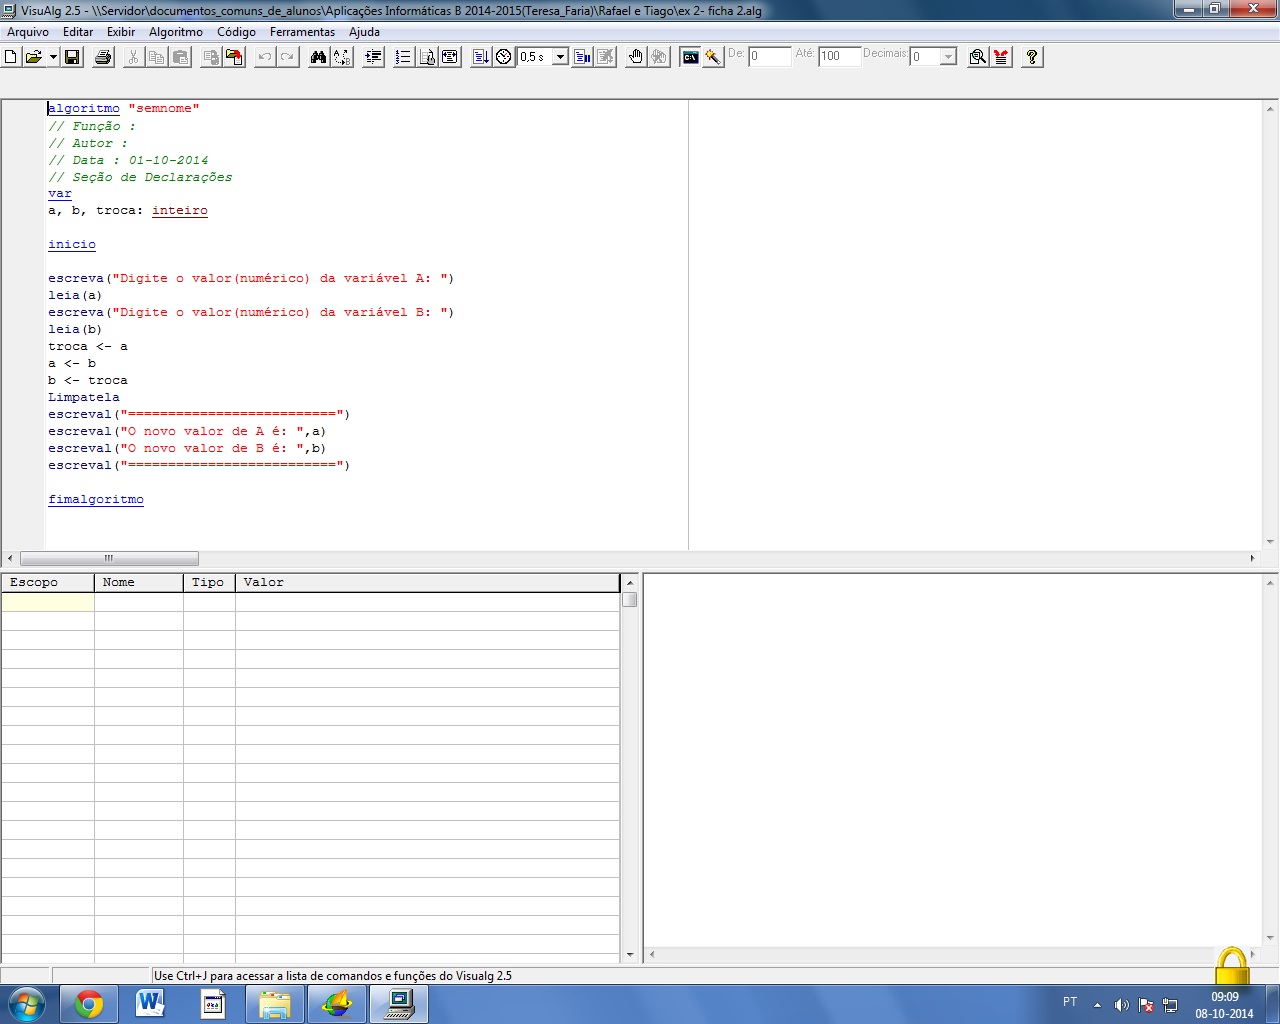Click the run algorithm icon
Image resolution: width=1280 pixels, height=1024 pixels.
481,57
